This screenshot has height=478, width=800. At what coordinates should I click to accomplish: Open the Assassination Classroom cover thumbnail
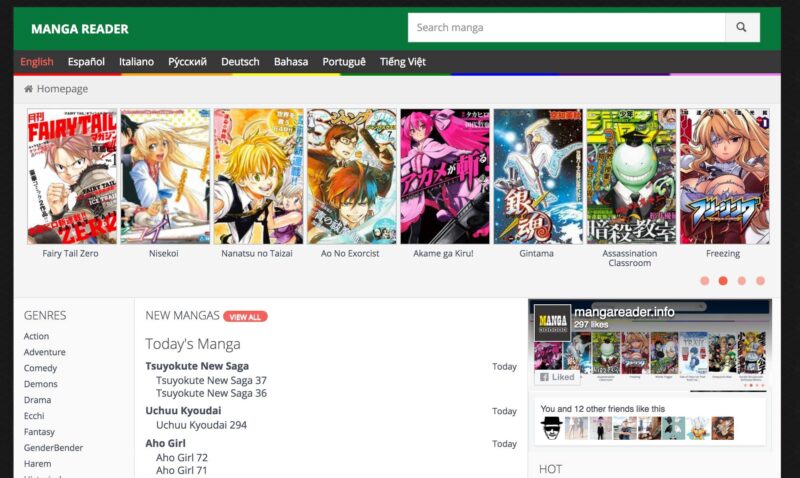coord(631,176)
